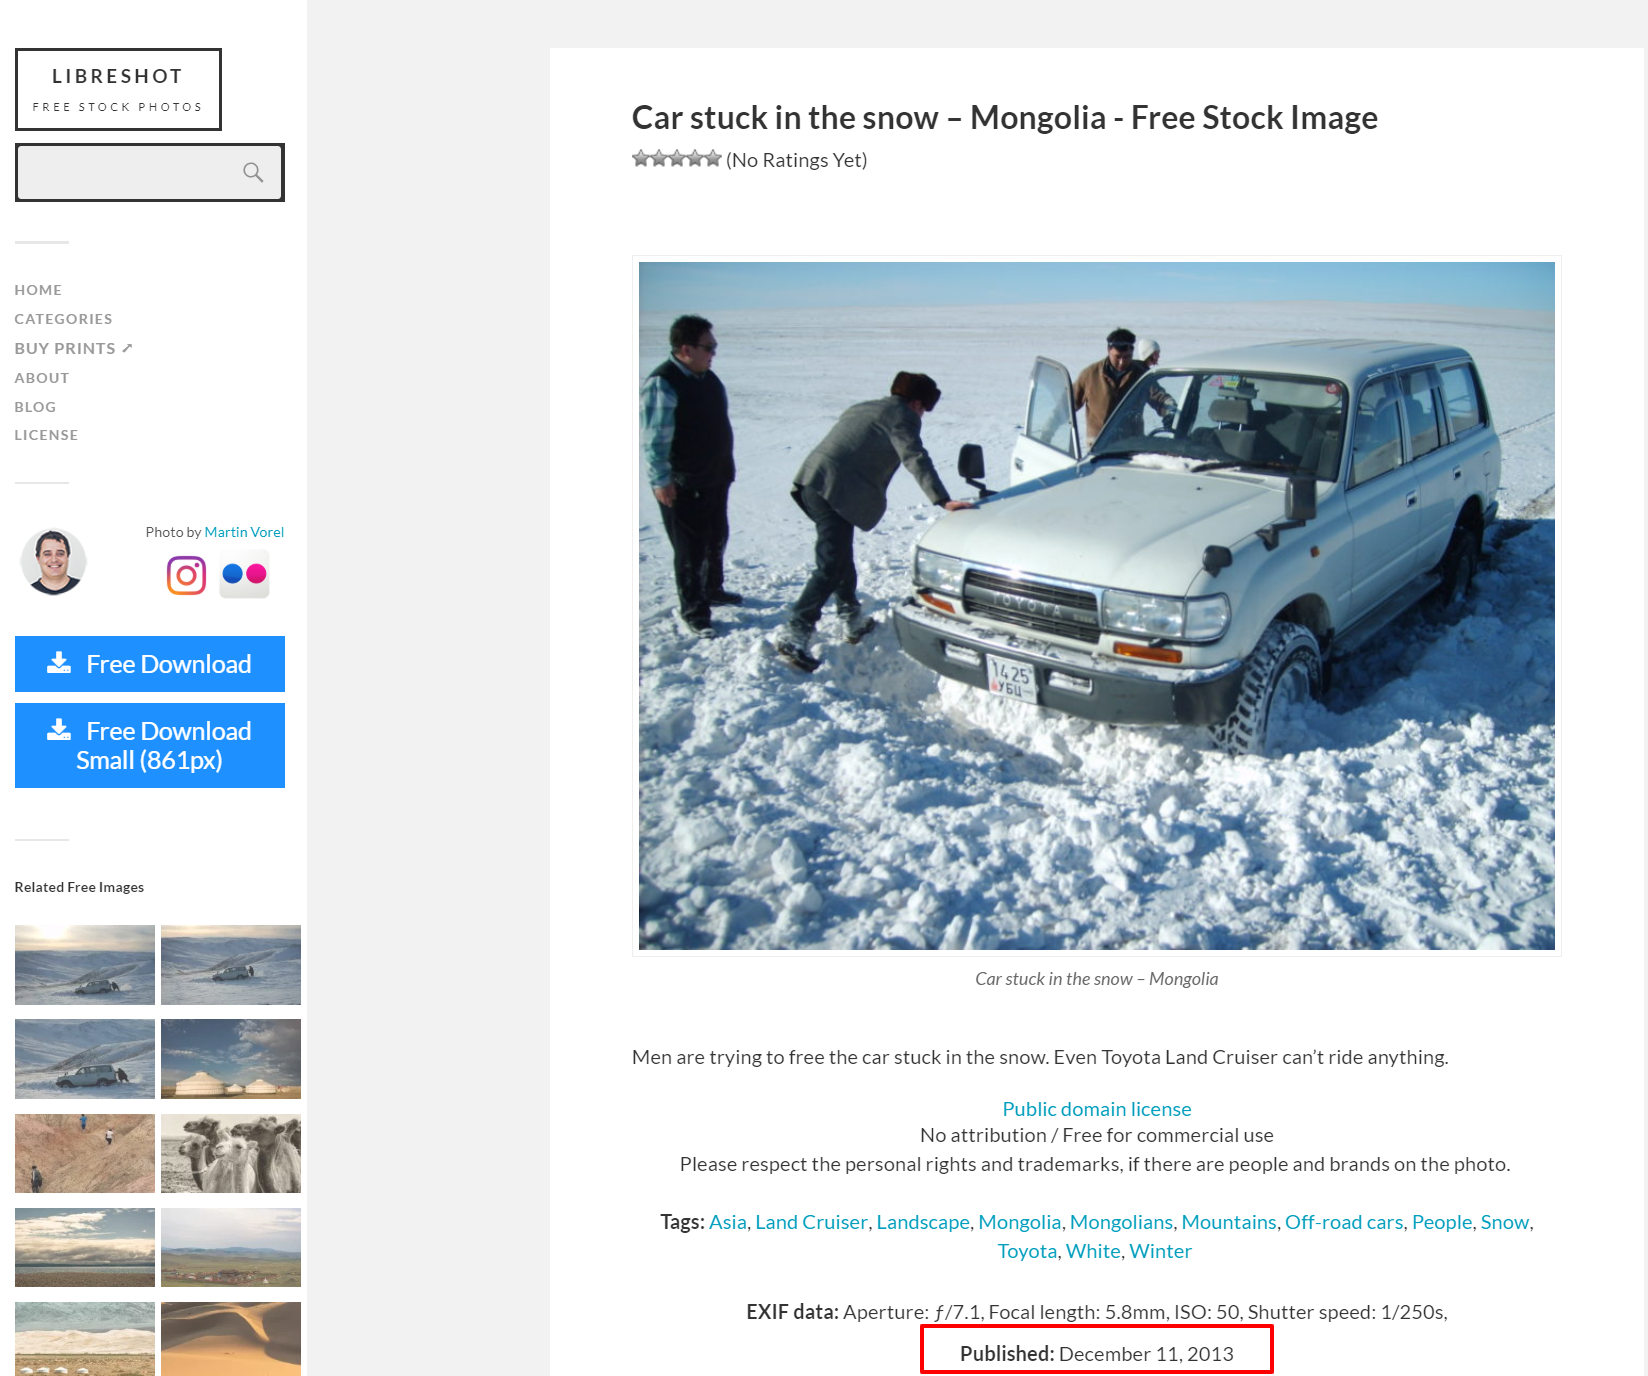
Task: Rate the photo with the fifth star
Action: coord(712,158)
